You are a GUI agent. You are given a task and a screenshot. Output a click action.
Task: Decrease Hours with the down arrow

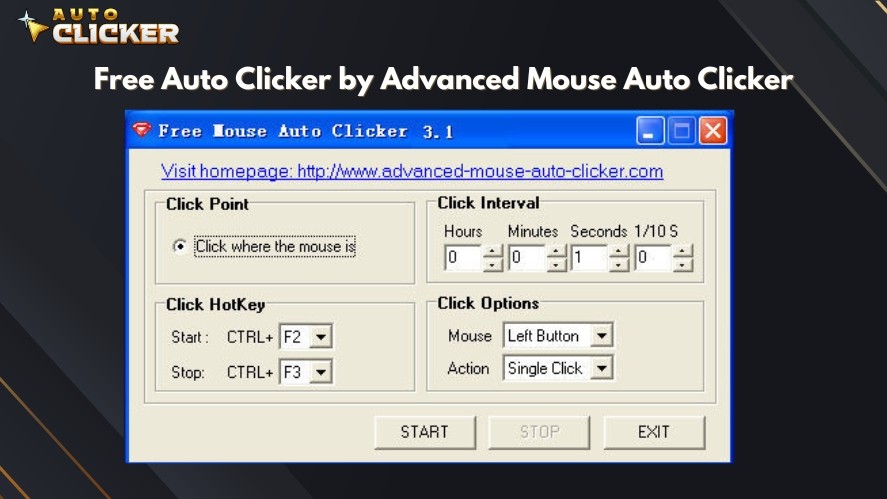coord(492,264)
